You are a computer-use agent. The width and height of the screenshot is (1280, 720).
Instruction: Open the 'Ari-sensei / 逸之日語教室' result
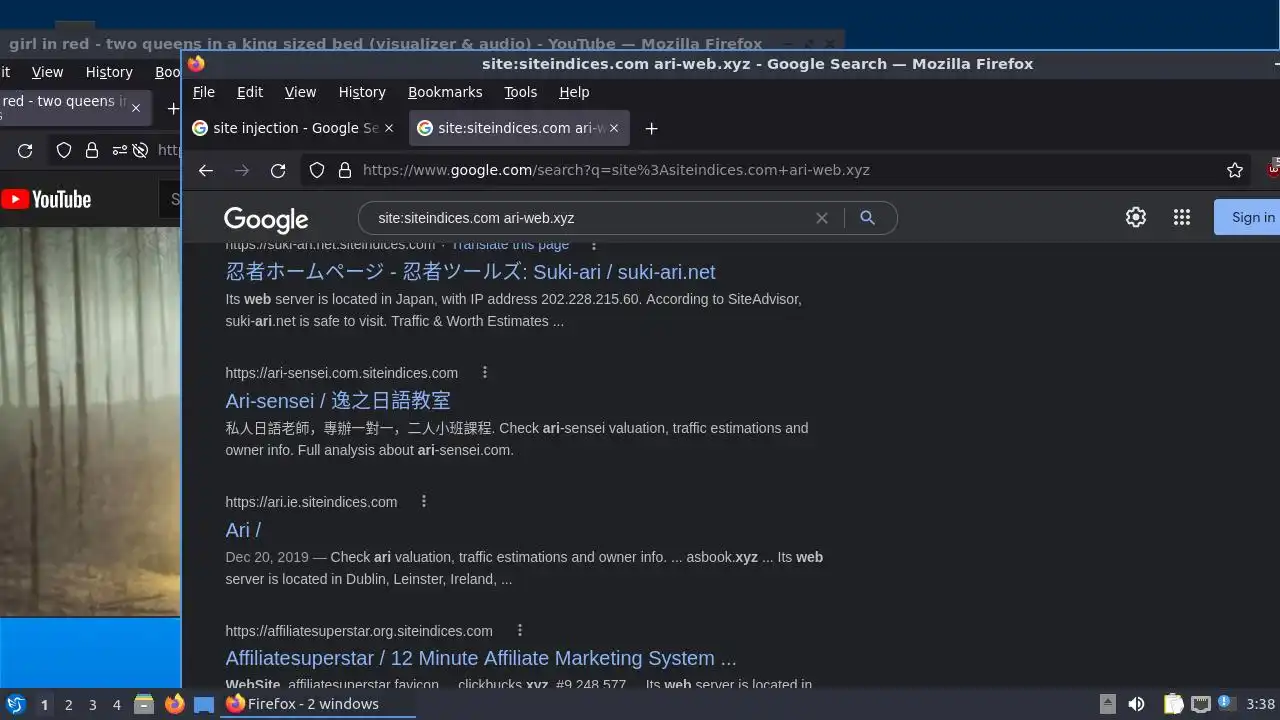tap(338, 400)
